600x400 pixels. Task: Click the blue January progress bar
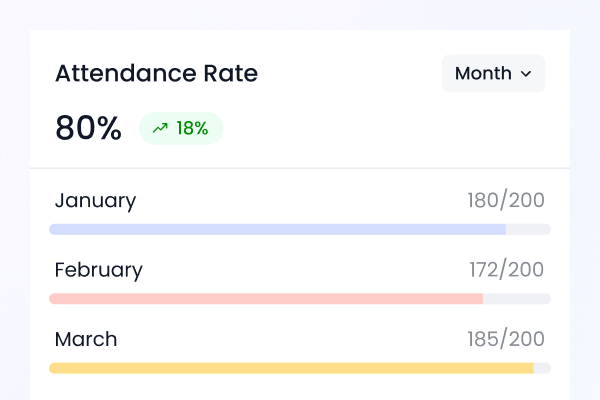point(277,229)
